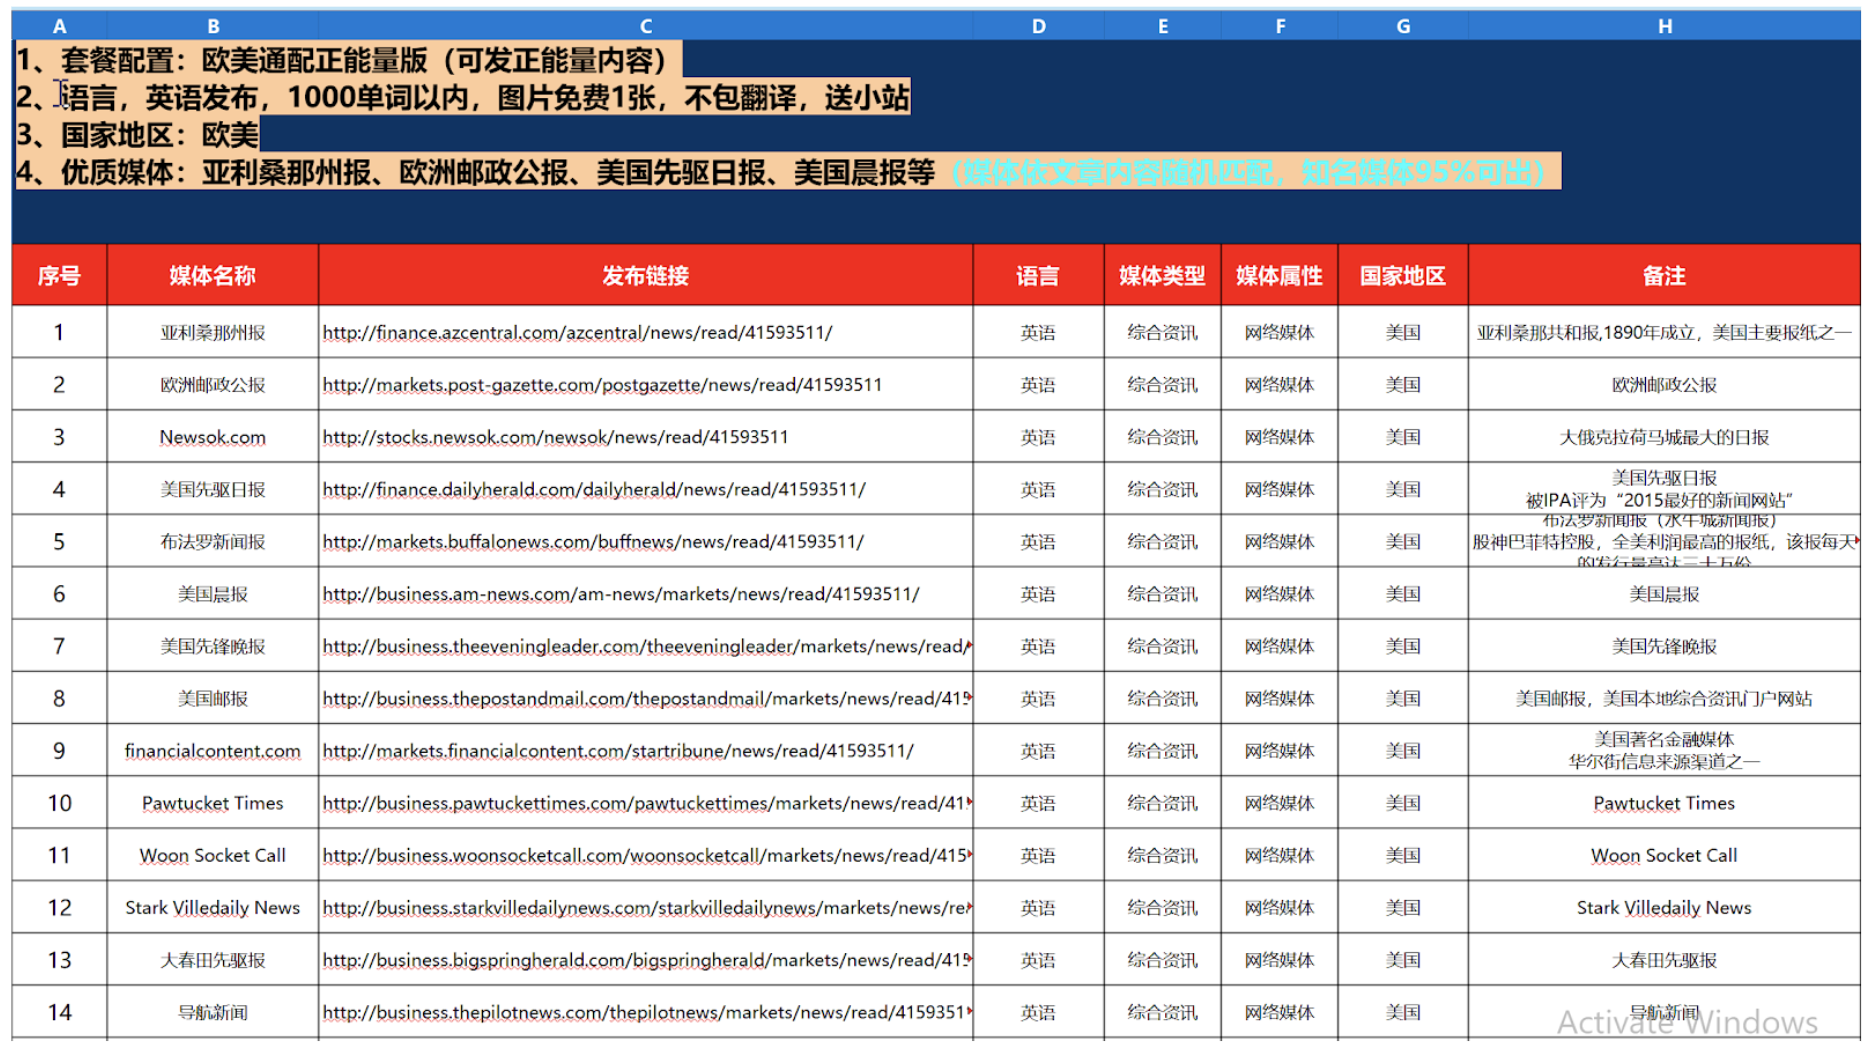Viewport: 1871px width, 1049px height.
Task: Open the markets.buffalonews.com link
Action: point(593,541)
